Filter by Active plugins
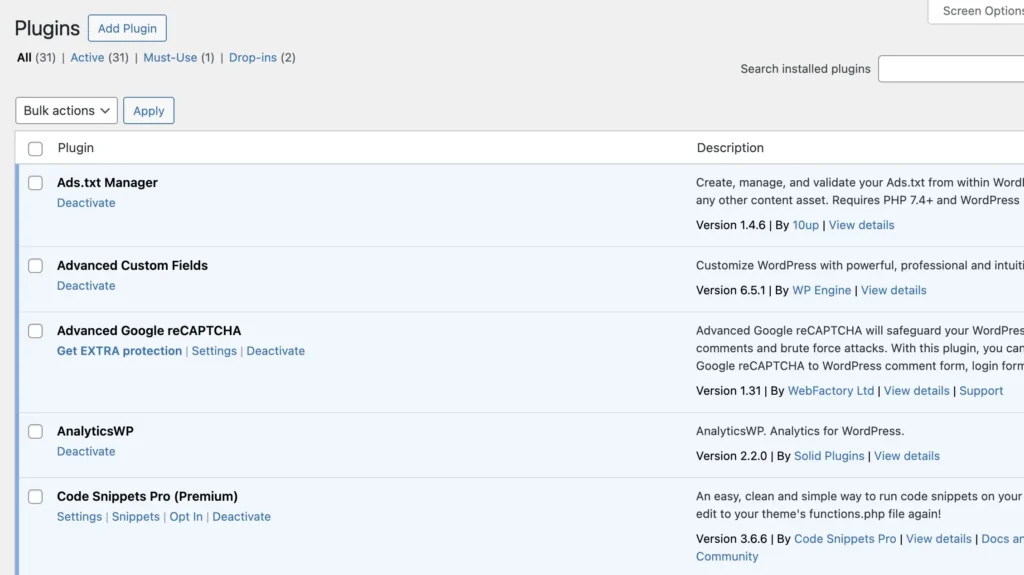The image size is (1024, 575). pos(87,58)
